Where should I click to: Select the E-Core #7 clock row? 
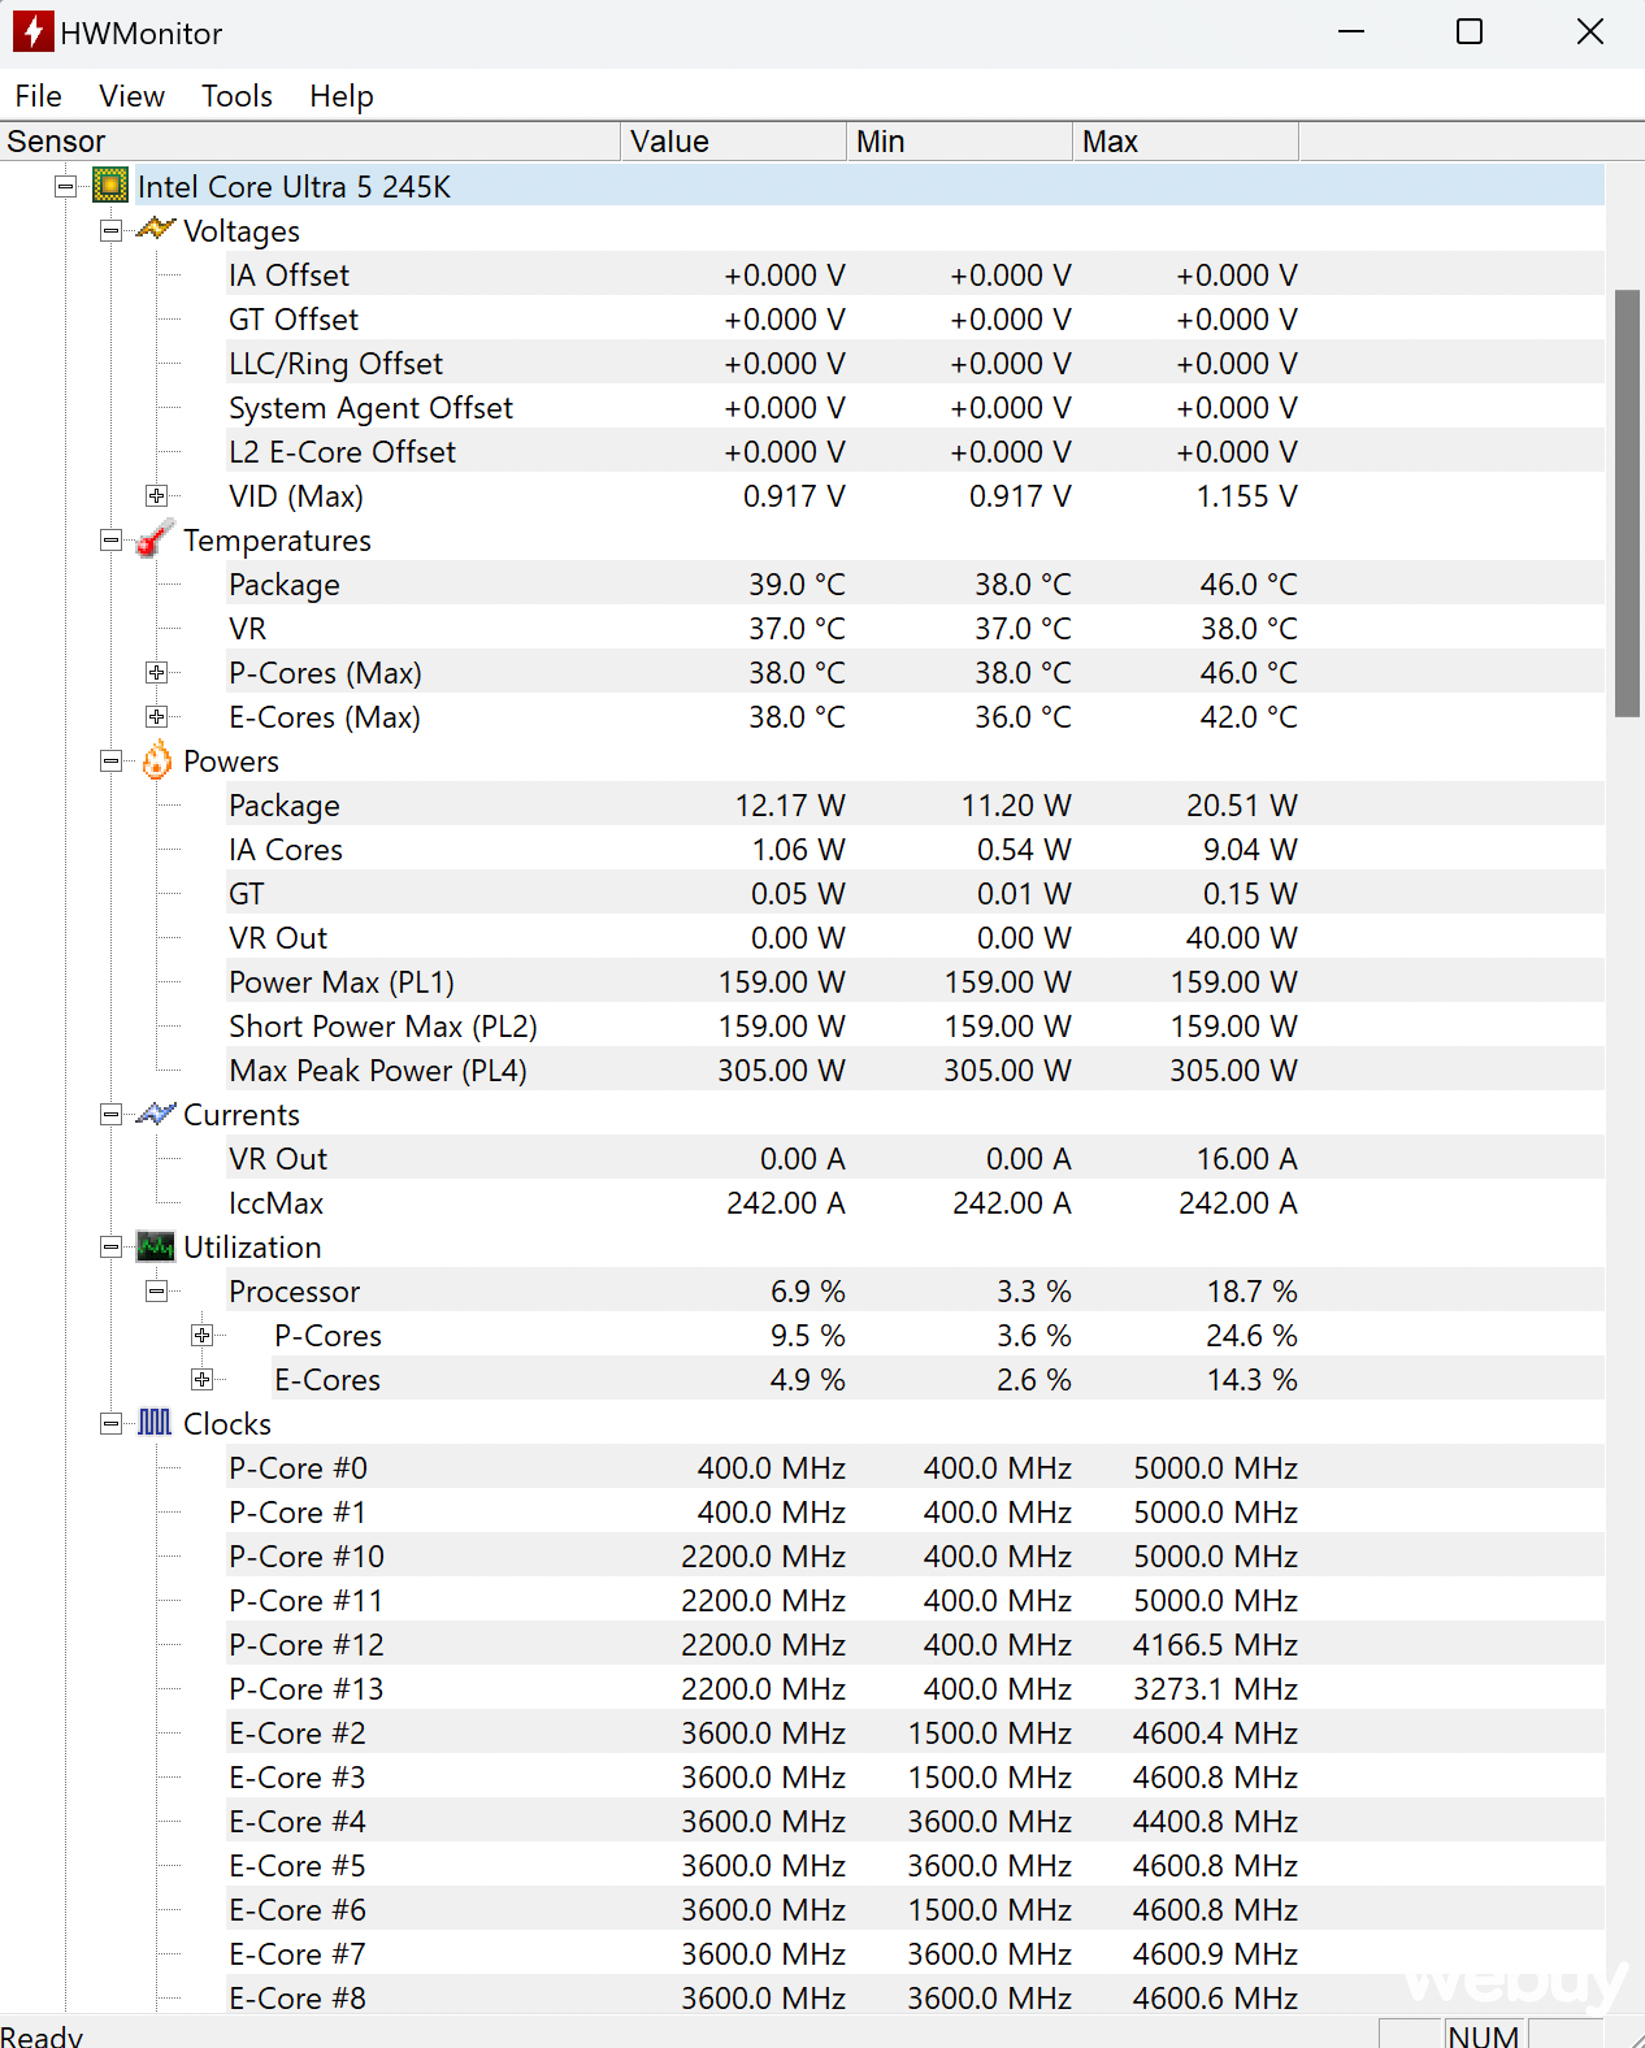915,1953
